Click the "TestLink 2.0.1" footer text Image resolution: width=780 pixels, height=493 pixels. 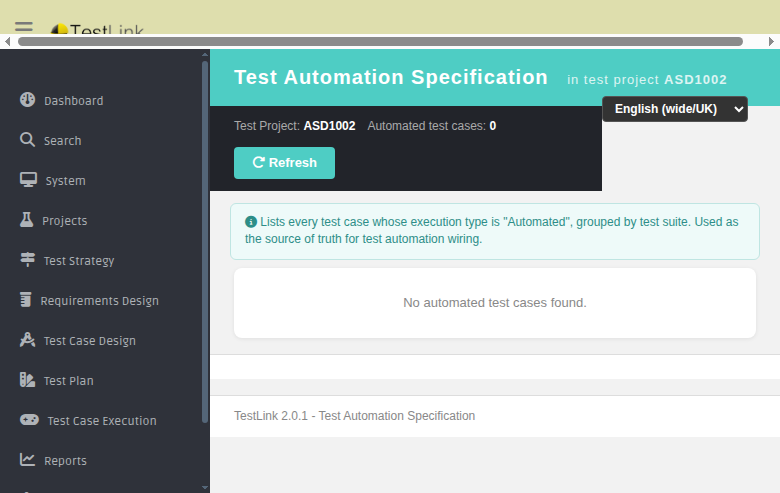355,415
